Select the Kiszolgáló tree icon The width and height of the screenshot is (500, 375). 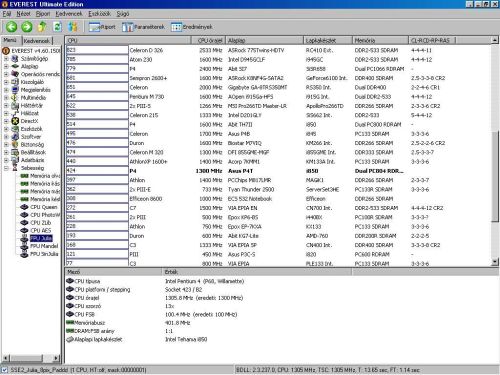[x=15, y=82]
